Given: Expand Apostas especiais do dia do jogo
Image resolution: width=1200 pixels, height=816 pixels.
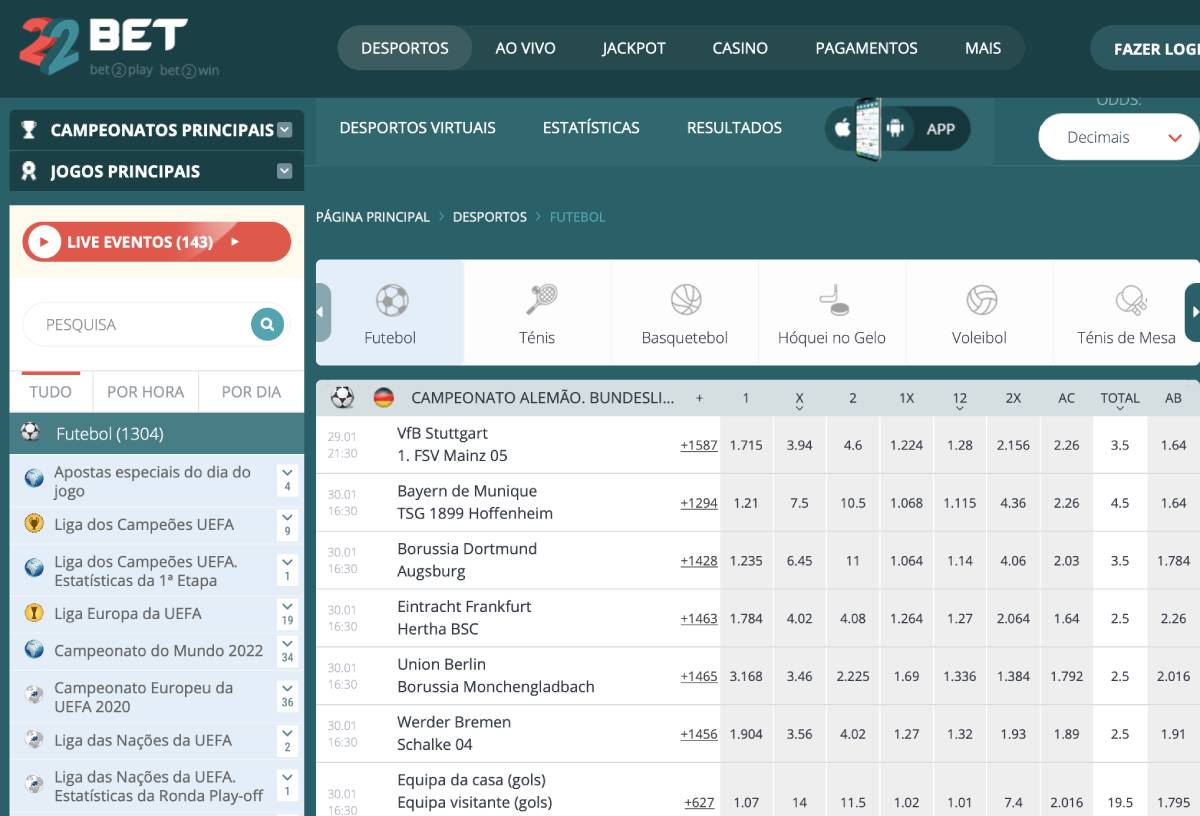Looking at the screenshot, I should 288,480.
